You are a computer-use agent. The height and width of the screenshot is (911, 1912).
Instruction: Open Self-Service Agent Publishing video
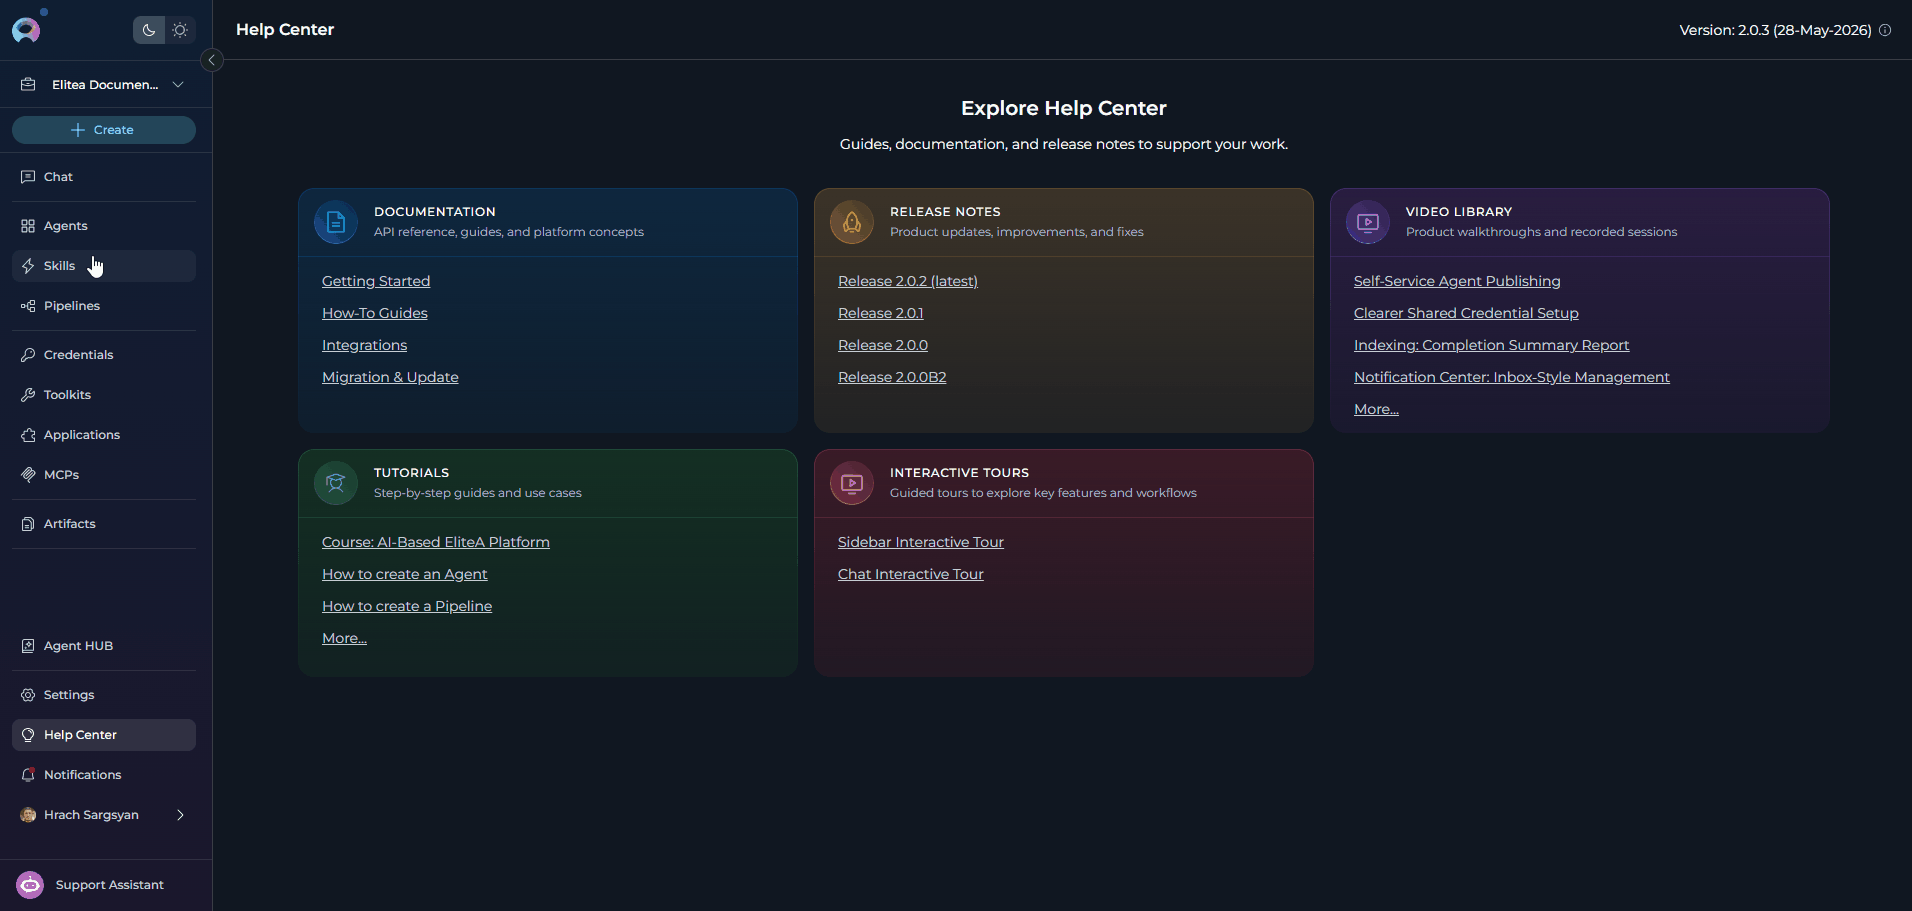point(1457,282)
